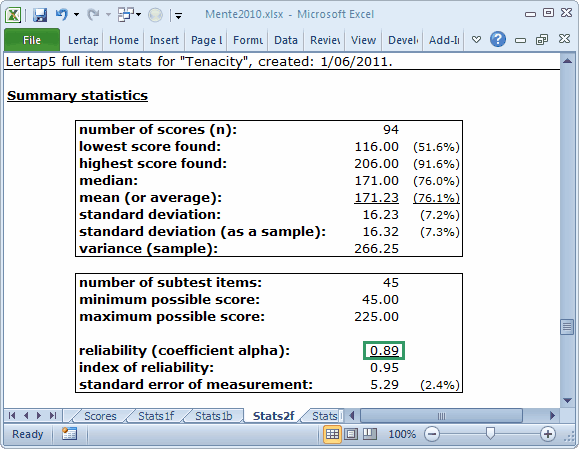This screenshot has height=449, width=579.
Task: Open the Developer ribbon tab
Action: coord(403,40)
